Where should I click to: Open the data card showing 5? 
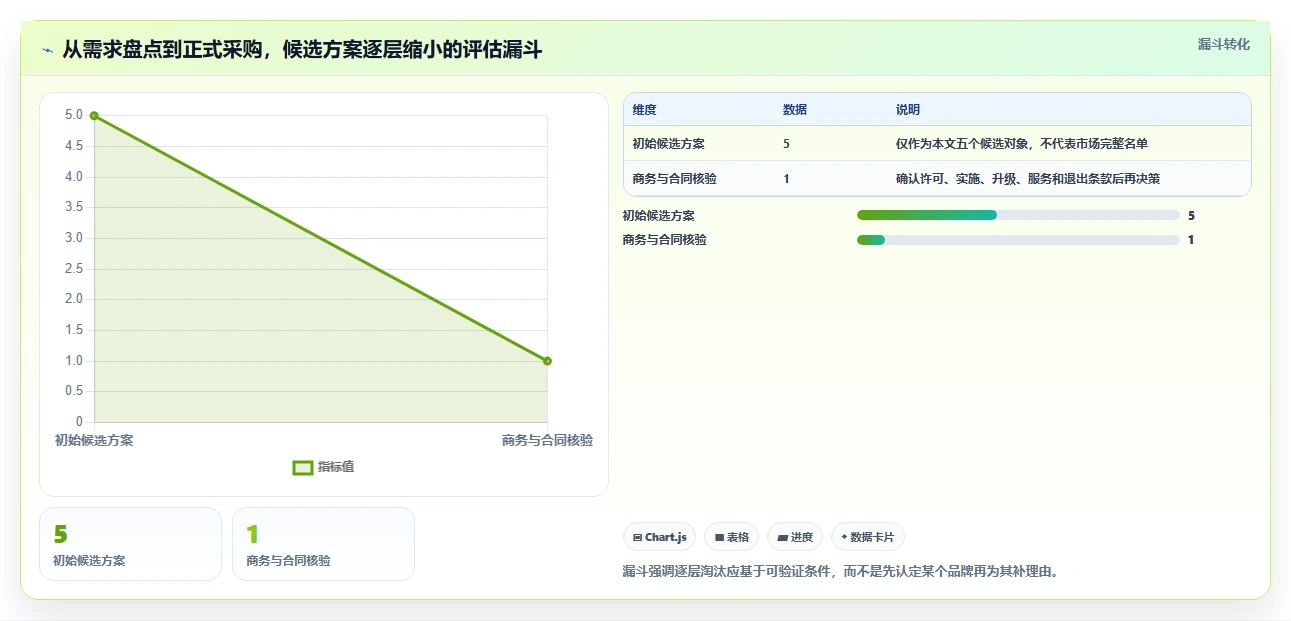pyautogui.click(x=130, y=544)
